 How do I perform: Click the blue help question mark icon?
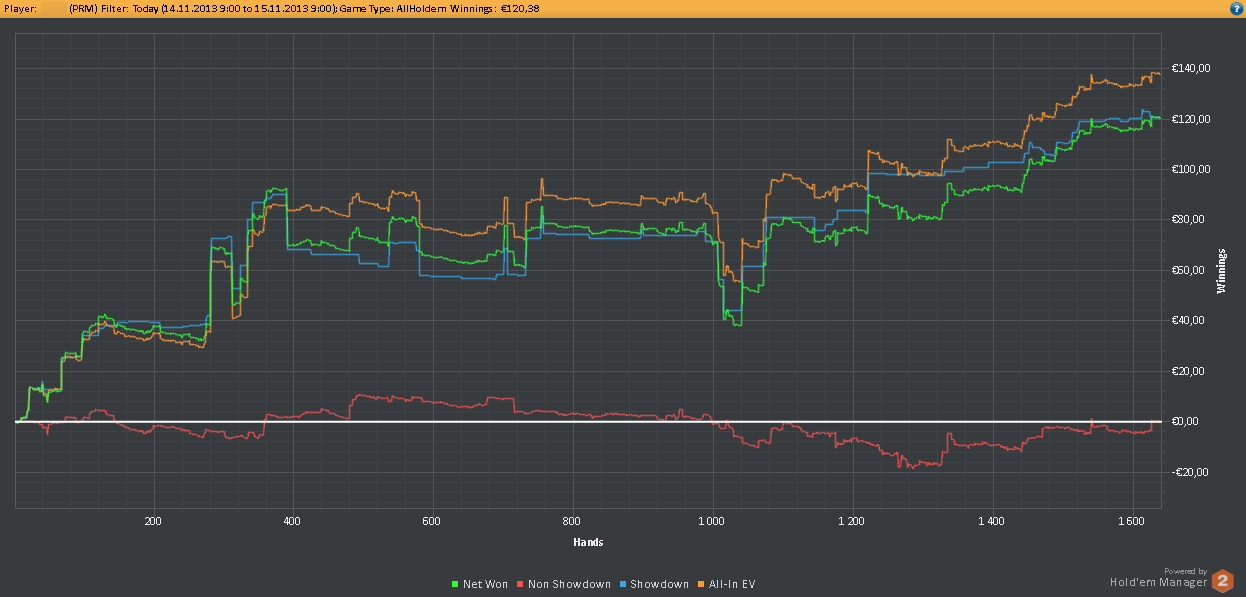tap(1236, 8)
